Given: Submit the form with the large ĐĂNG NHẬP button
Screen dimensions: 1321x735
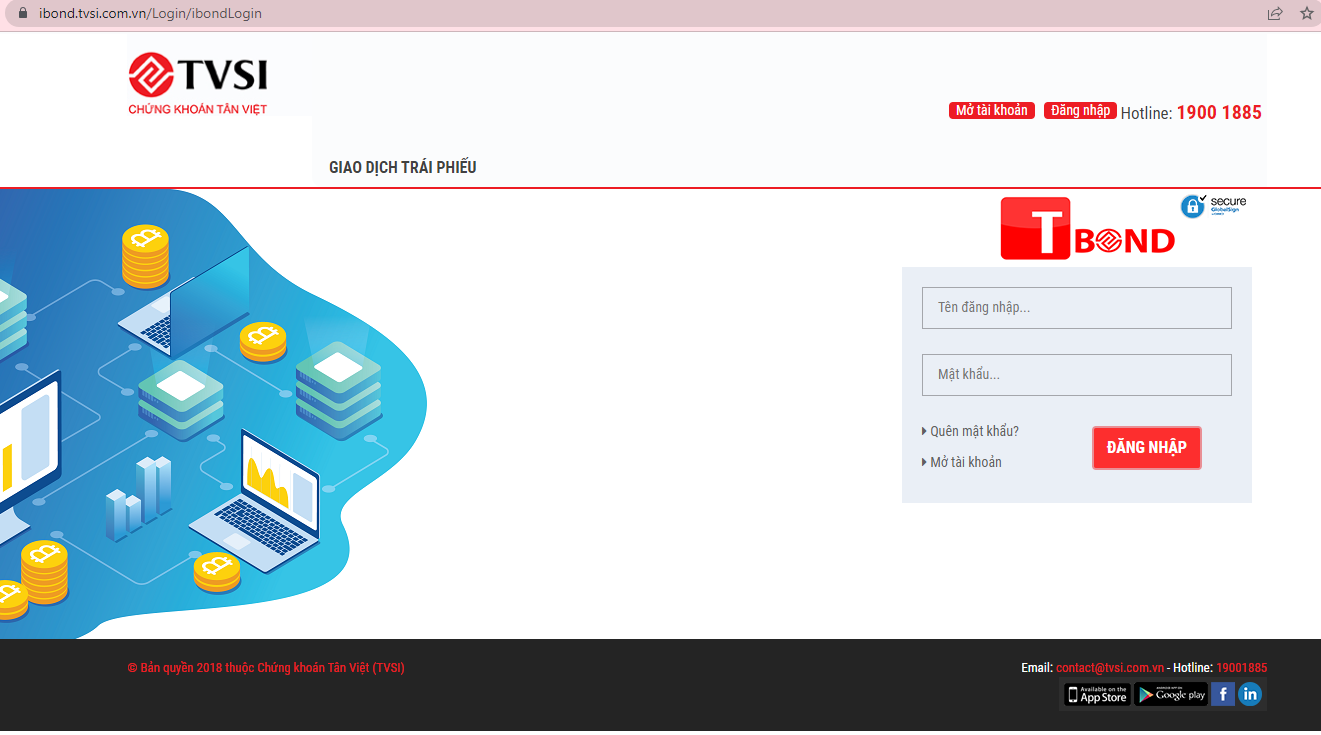Looking at the screenshot, I should point(1146,448).
